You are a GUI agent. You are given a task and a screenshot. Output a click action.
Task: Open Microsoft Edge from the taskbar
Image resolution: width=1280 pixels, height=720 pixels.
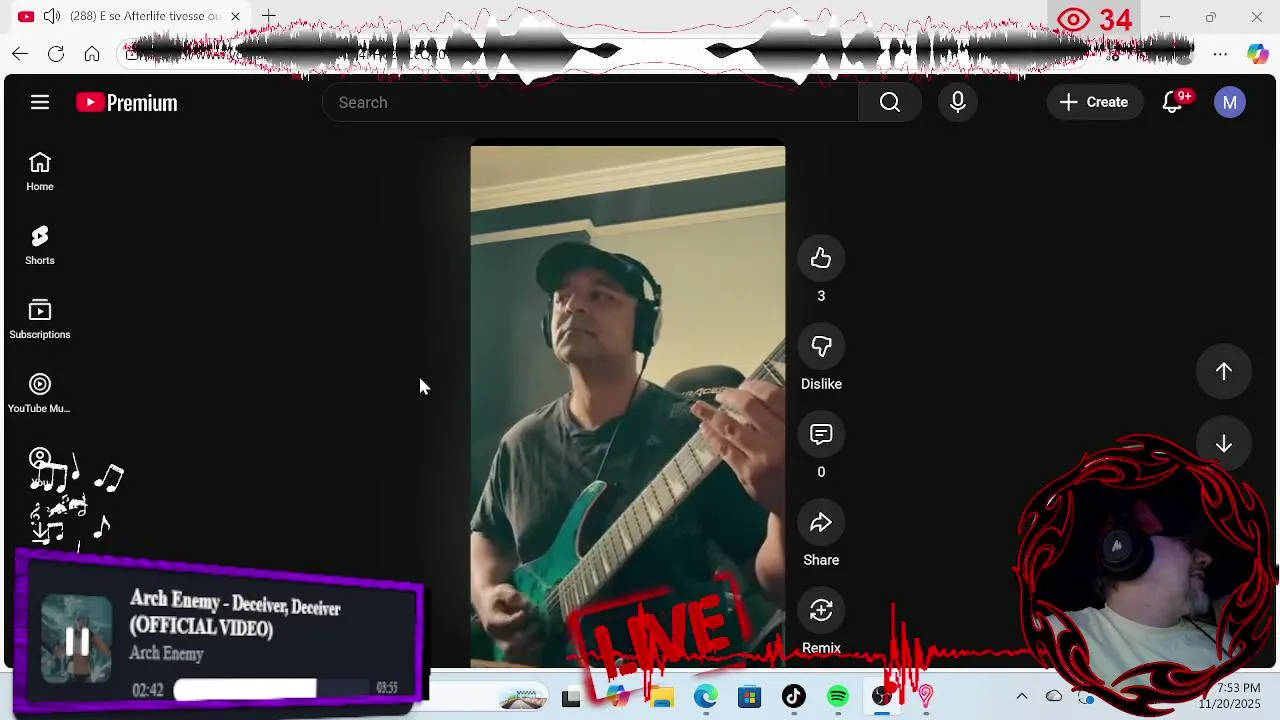point(706,697)
